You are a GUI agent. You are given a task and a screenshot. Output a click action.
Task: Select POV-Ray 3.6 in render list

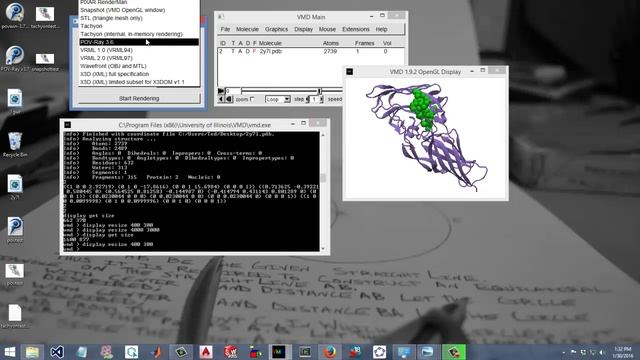(x=139, y=42)
